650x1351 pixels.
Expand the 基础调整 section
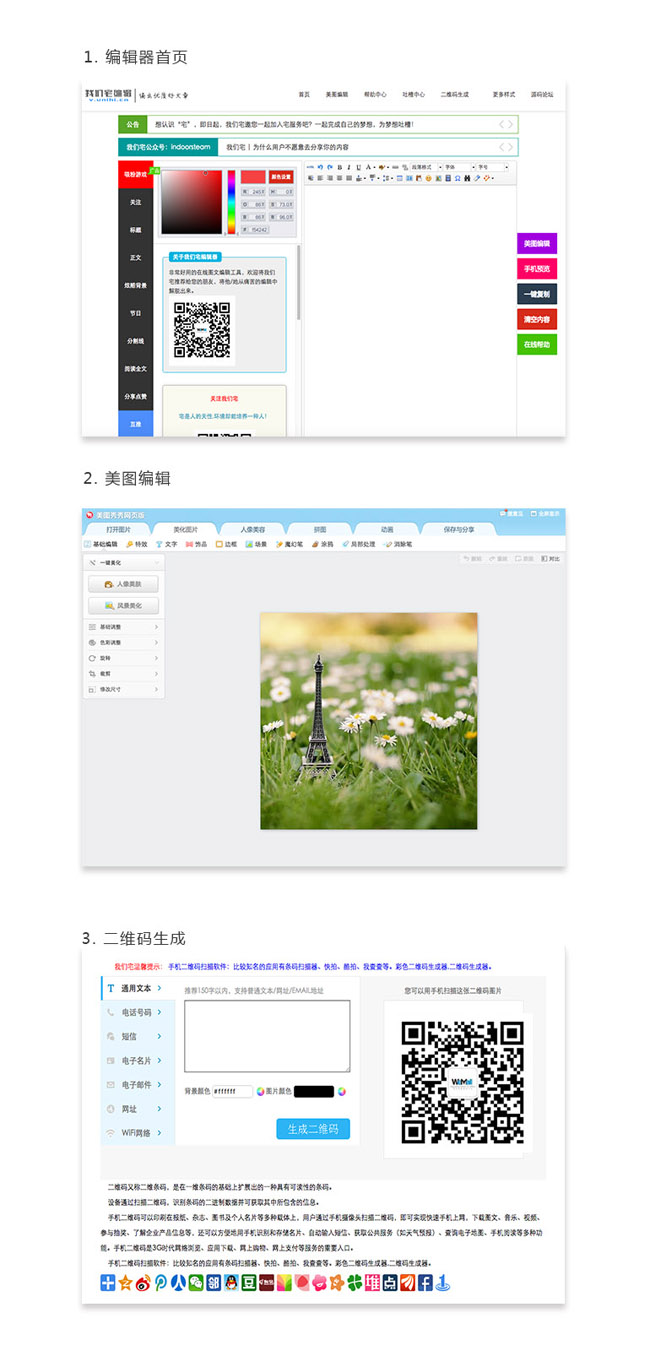point(123,627)
